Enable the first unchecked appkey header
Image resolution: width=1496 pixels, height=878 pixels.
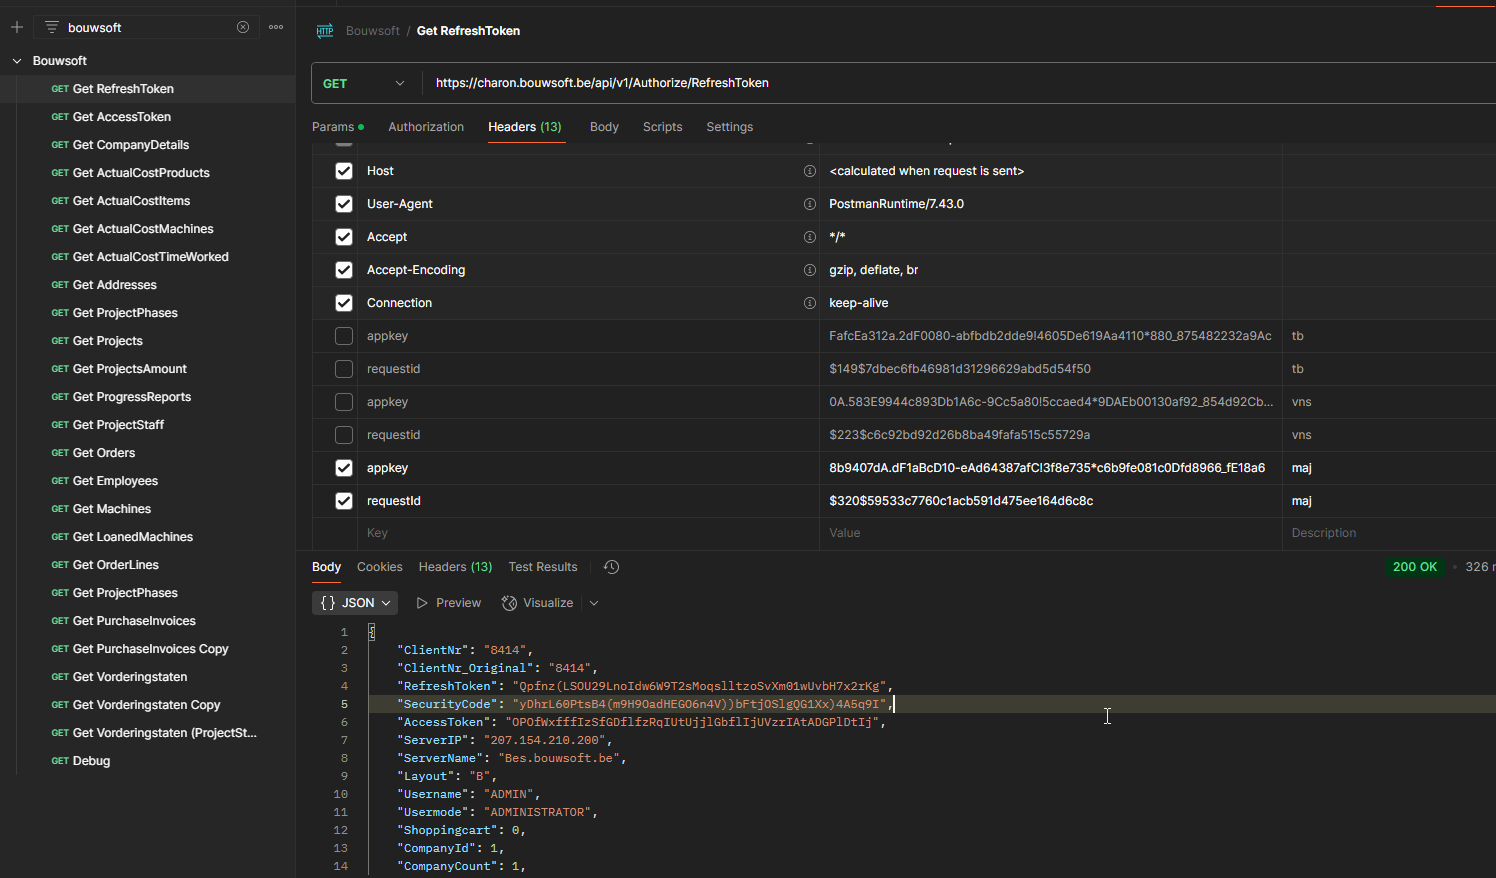[344, 336]
